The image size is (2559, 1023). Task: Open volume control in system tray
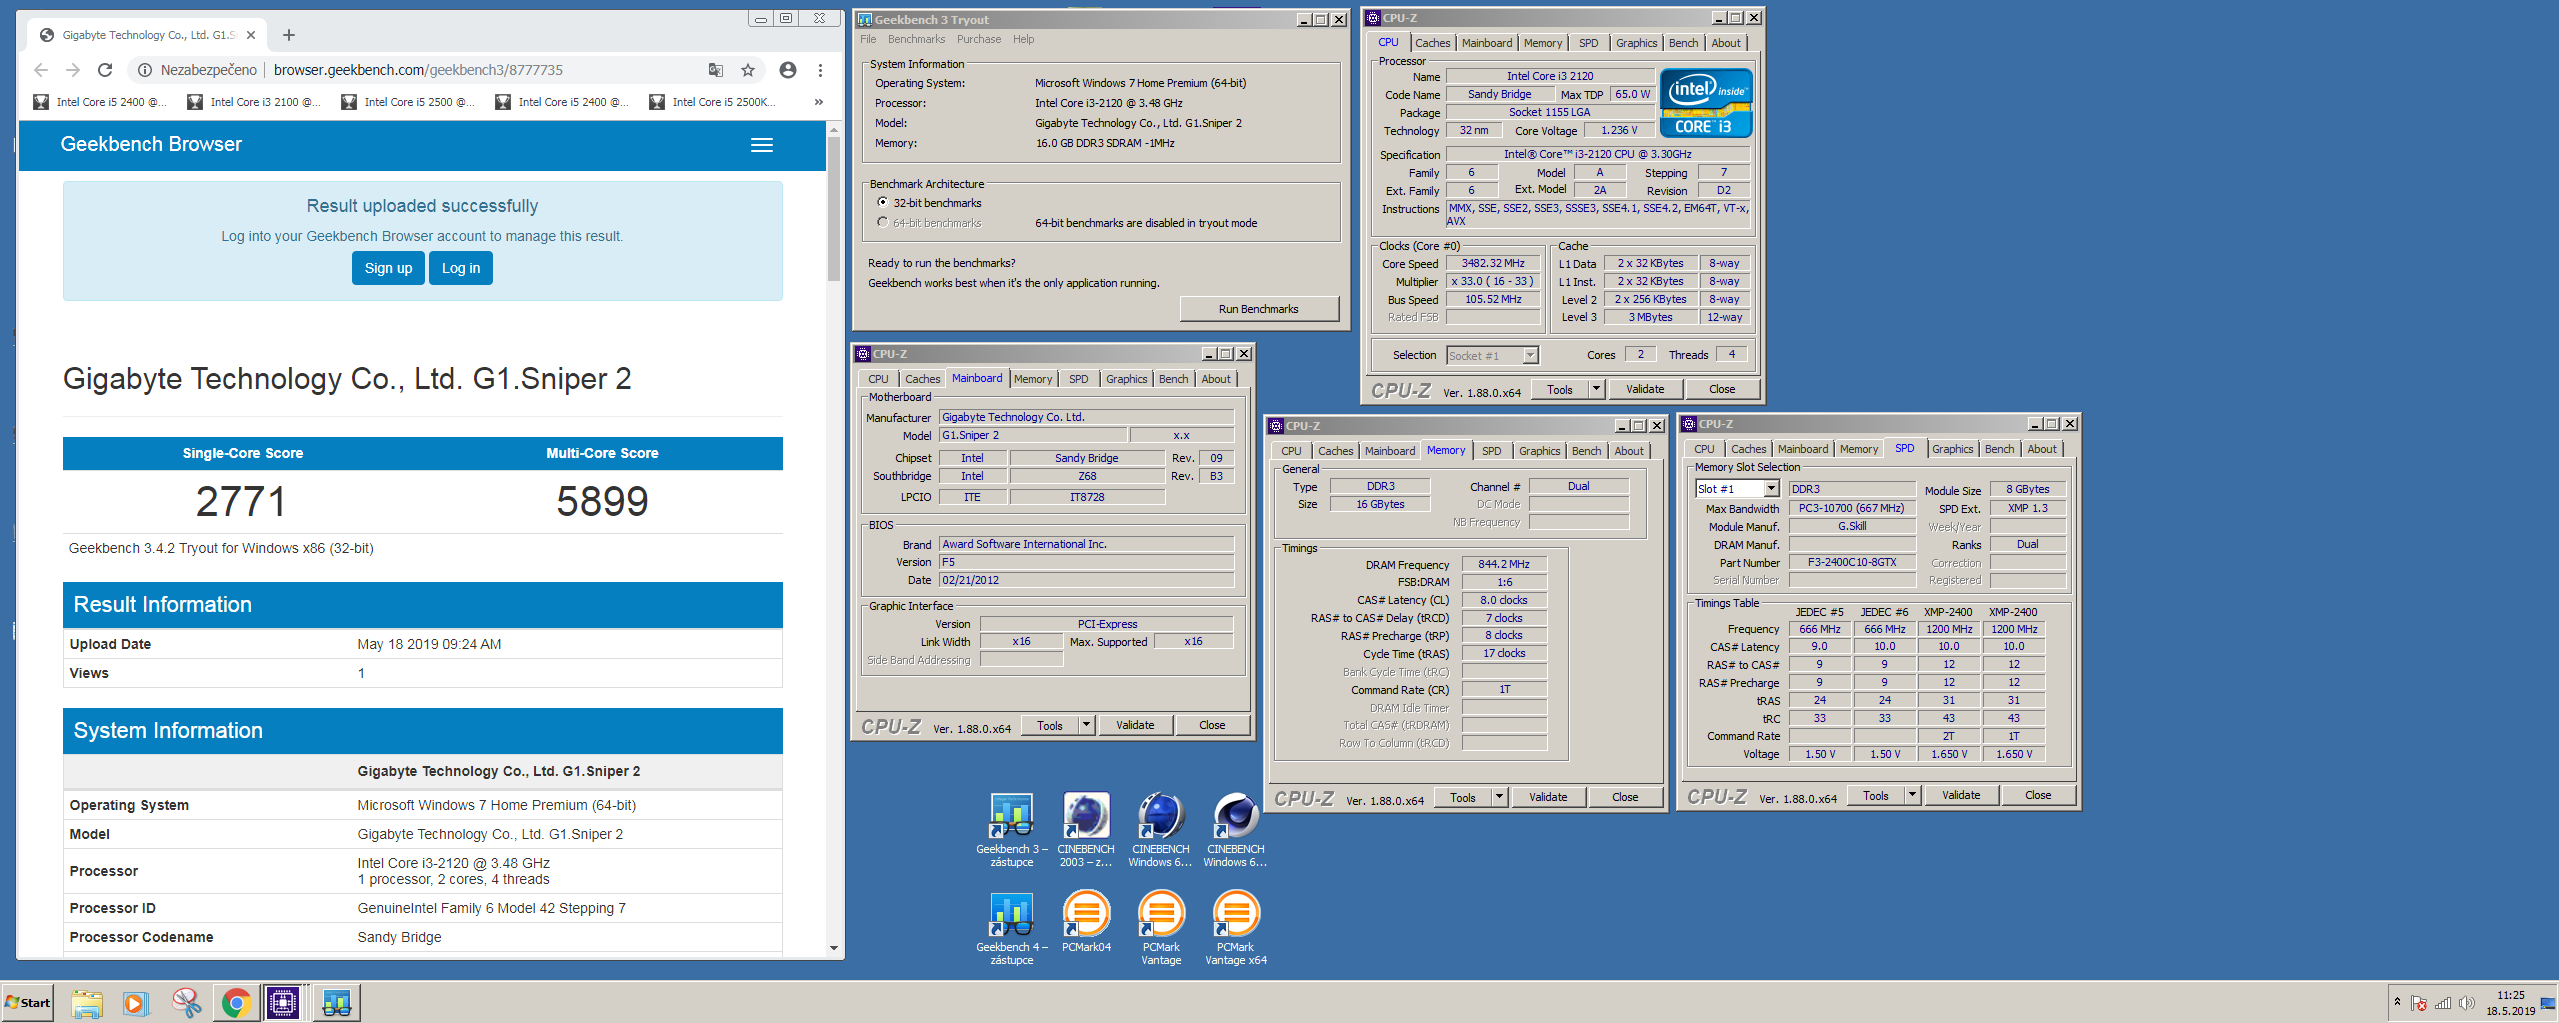click(x=2466, y=1003)
